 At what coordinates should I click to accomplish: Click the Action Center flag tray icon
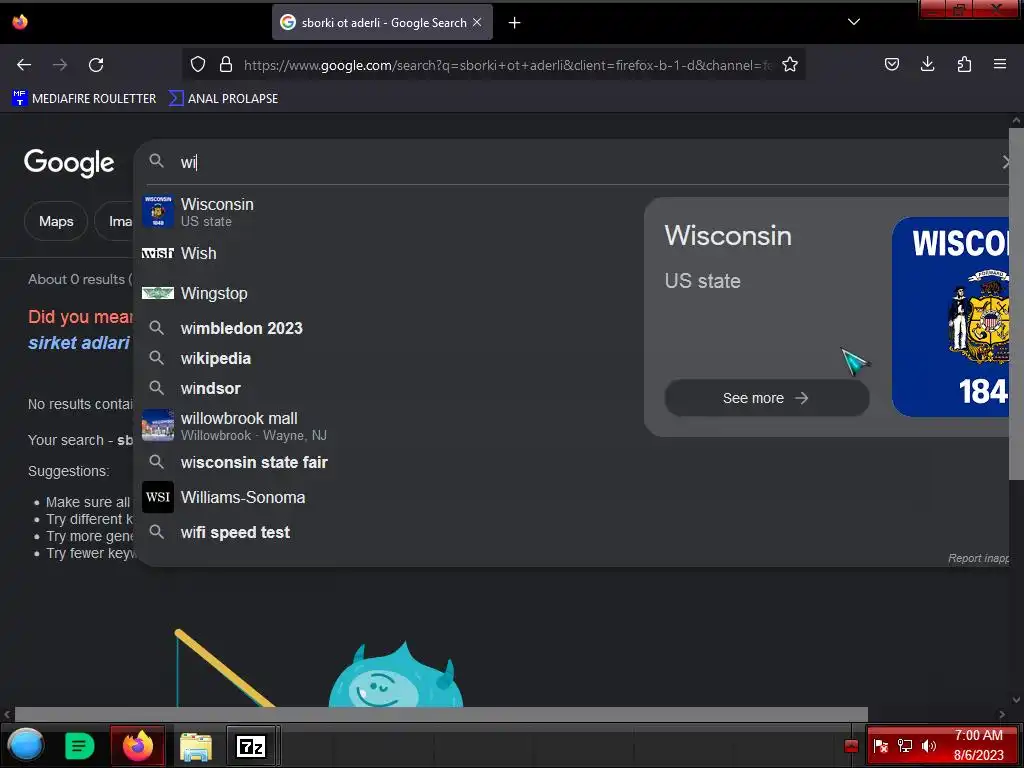(880, 746)
